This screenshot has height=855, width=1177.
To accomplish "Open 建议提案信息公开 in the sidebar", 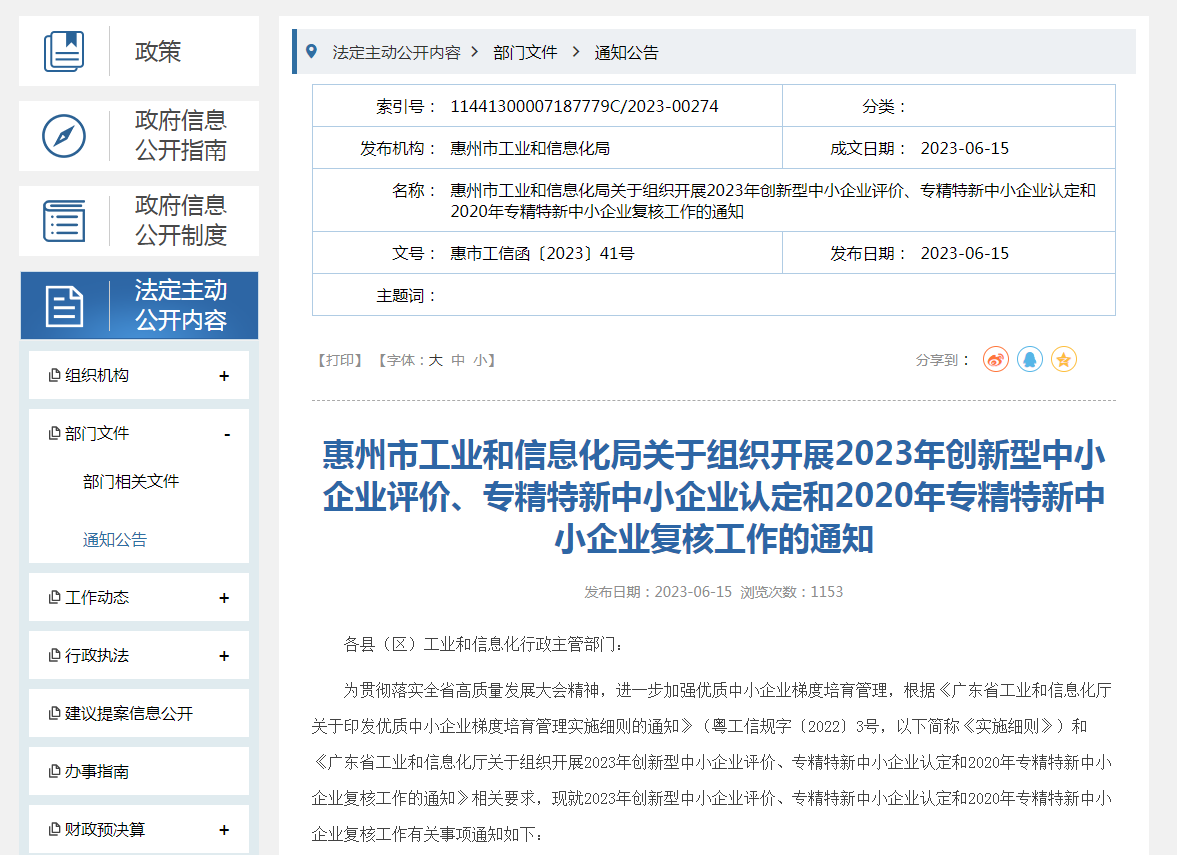I will coord(129,714).
